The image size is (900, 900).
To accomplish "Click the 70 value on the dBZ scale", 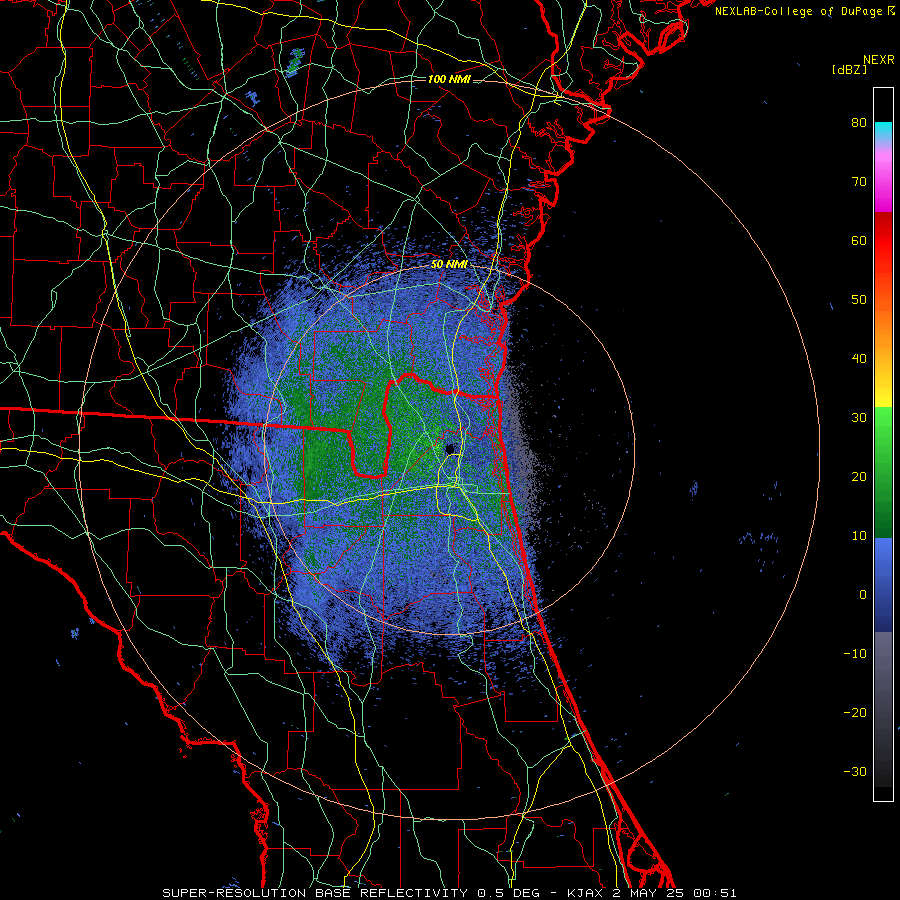I will coord(859,181).
